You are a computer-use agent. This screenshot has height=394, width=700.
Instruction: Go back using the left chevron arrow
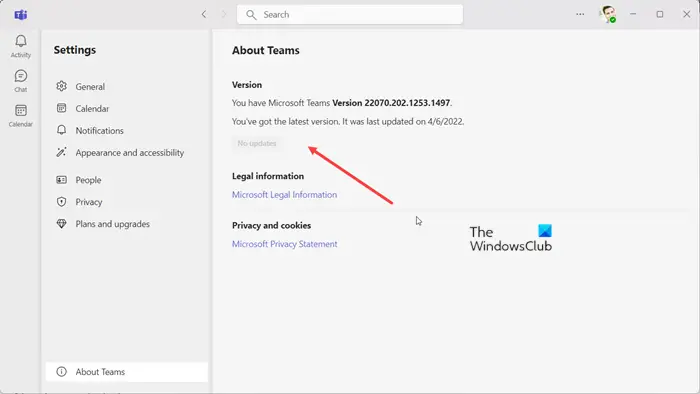pyautogui.click(x=204, y=14)
